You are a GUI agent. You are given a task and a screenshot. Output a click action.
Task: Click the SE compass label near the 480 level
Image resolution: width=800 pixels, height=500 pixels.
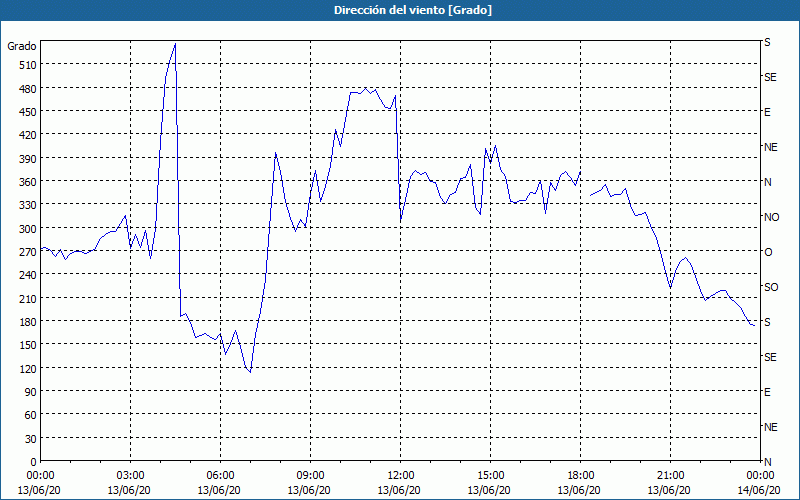click(770, 77)
